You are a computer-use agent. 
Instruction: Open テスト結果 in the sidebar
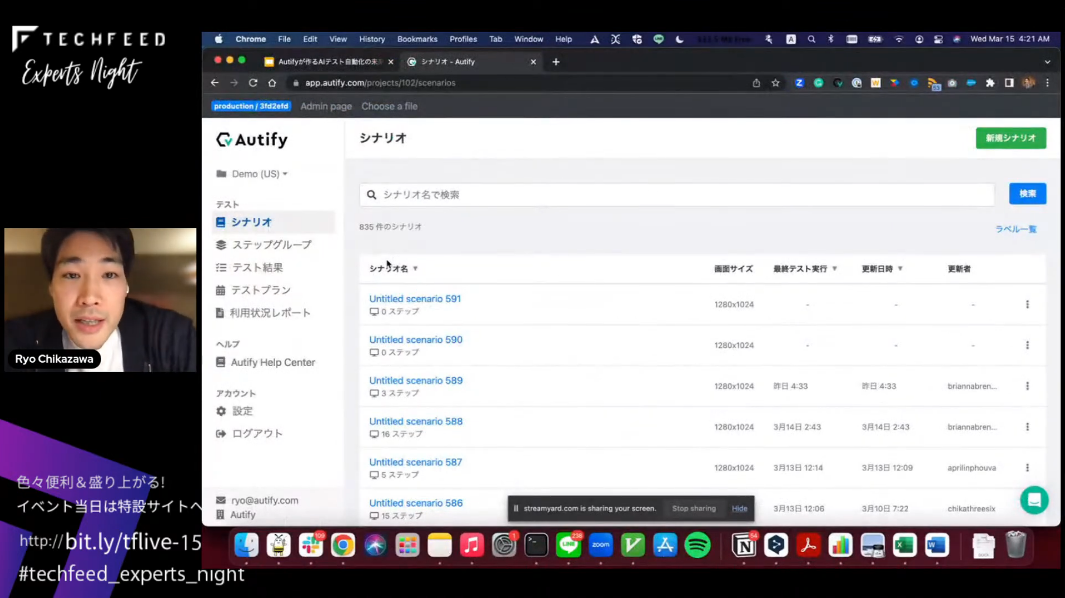tap(249, 268)
